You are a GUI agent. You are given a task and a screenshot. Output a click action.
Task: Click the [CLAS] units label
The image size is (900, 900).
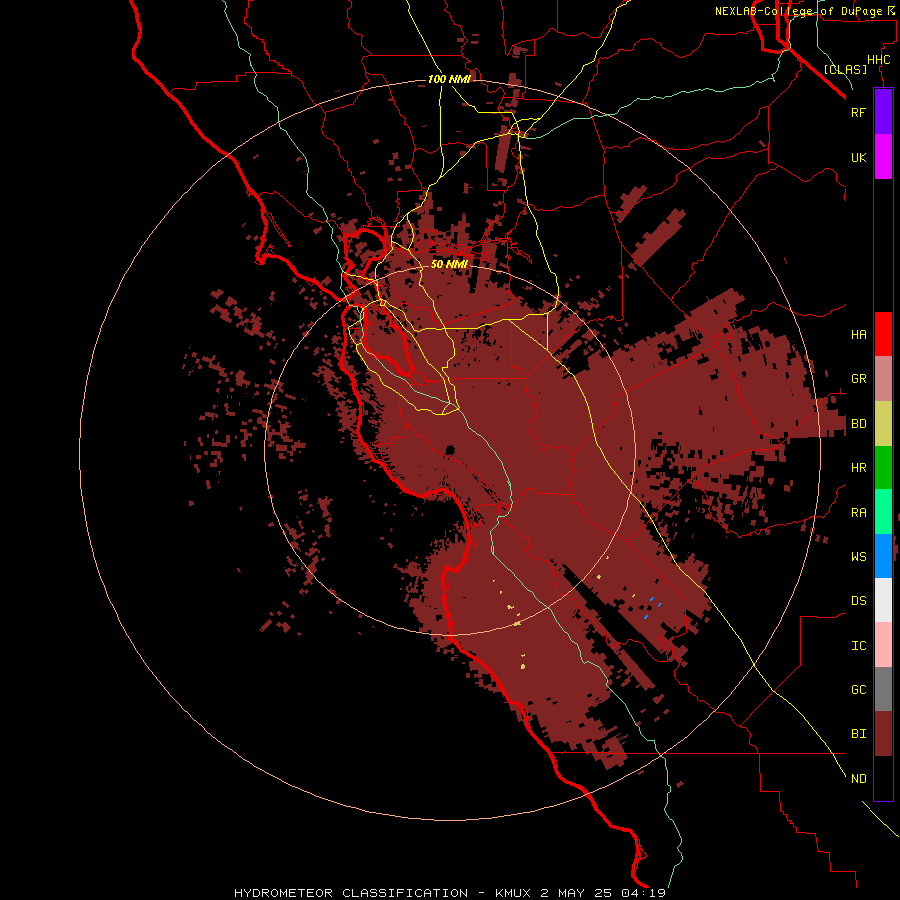[x=845, y=69]
